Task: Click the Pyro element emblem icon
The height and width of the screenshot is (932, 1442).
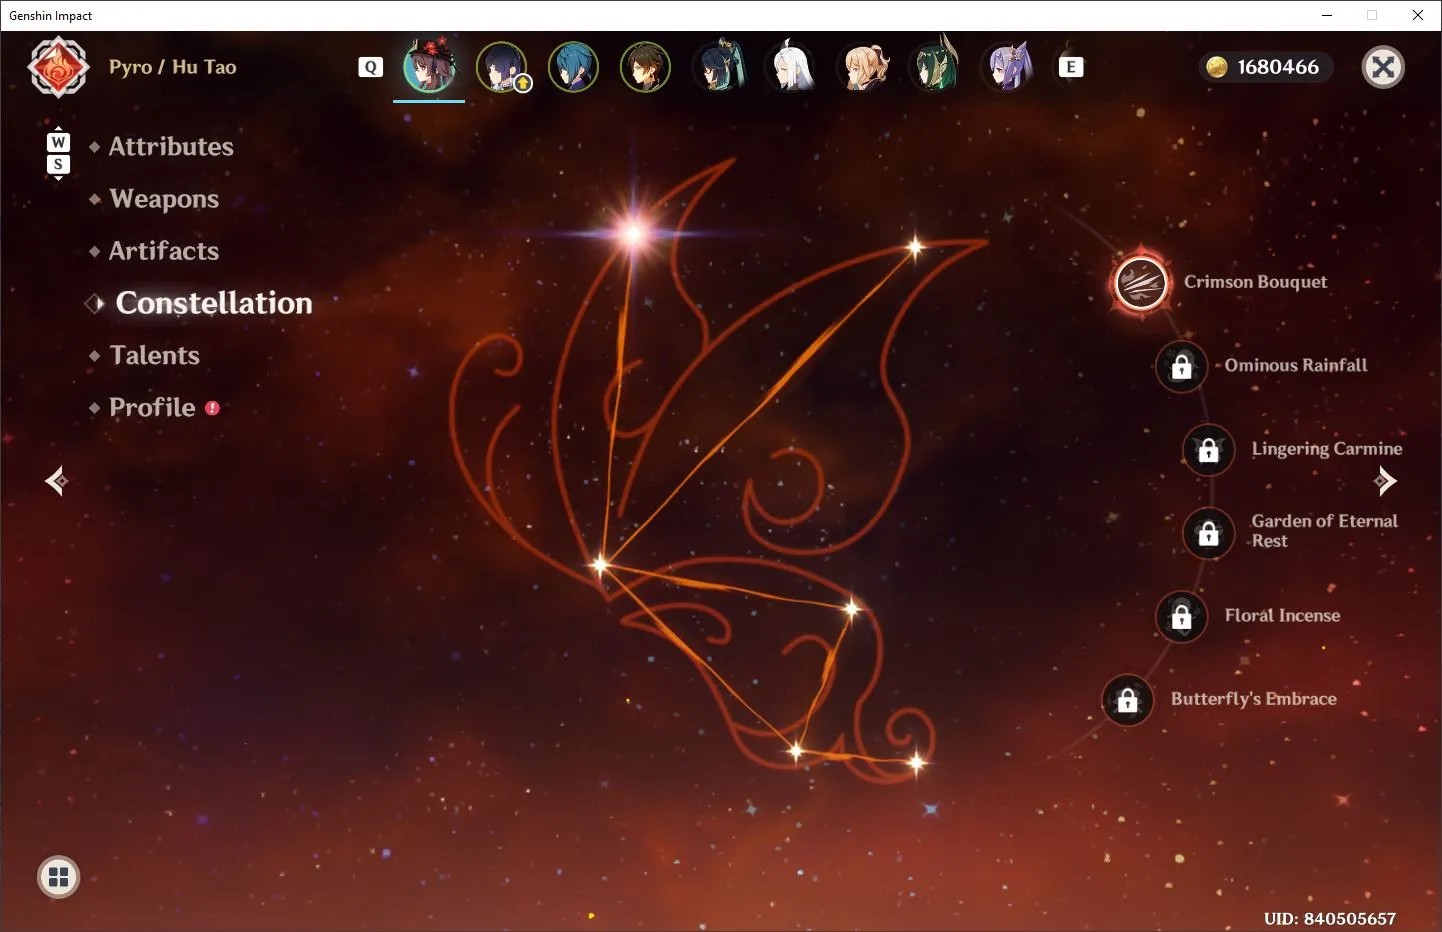Action: point(59,67)
